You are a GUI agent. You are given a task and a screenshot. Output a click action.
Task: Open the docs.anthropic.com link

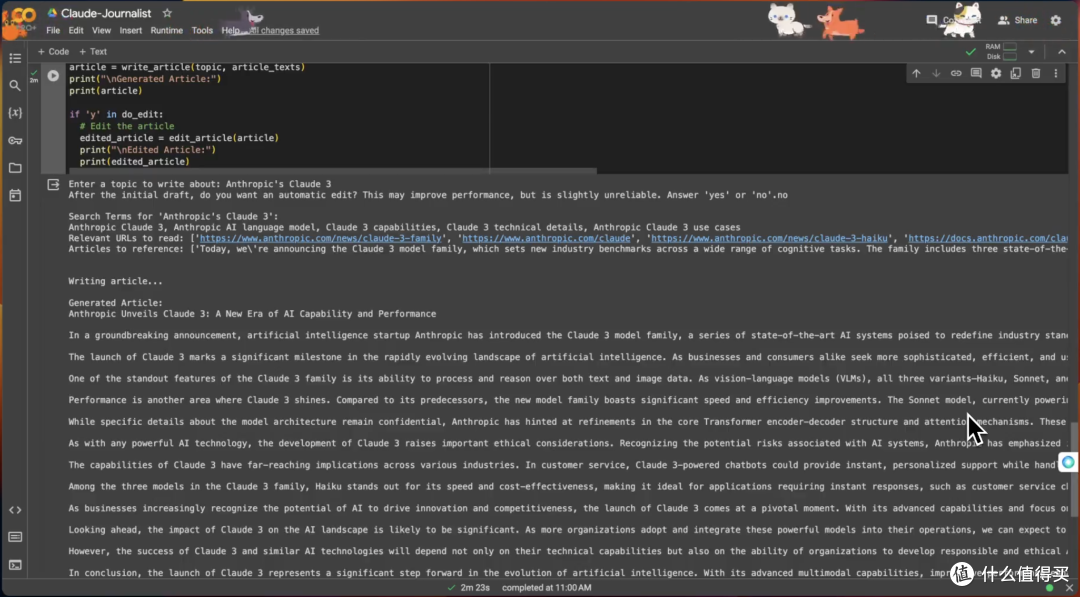point(988,238)
